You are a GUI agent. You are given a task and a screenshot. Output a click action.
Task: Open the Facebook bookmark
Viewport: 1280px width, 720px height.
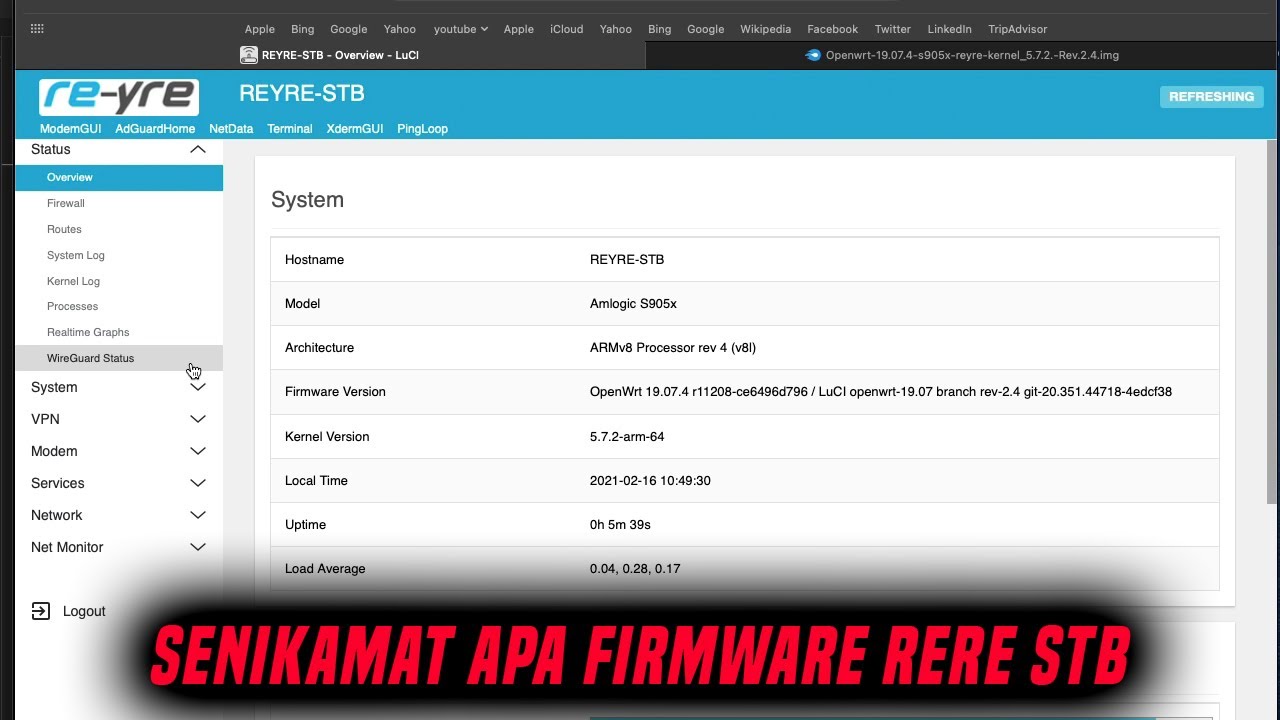tap(833, 29)
